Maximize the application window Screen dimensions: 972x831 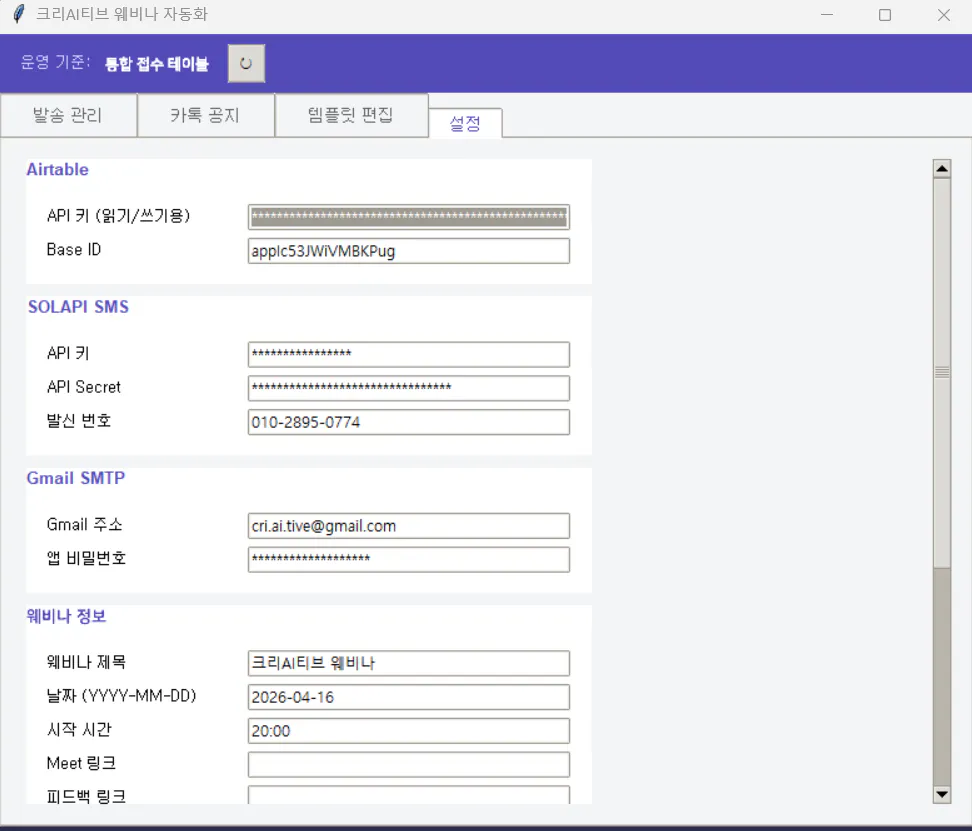(885, 14)
